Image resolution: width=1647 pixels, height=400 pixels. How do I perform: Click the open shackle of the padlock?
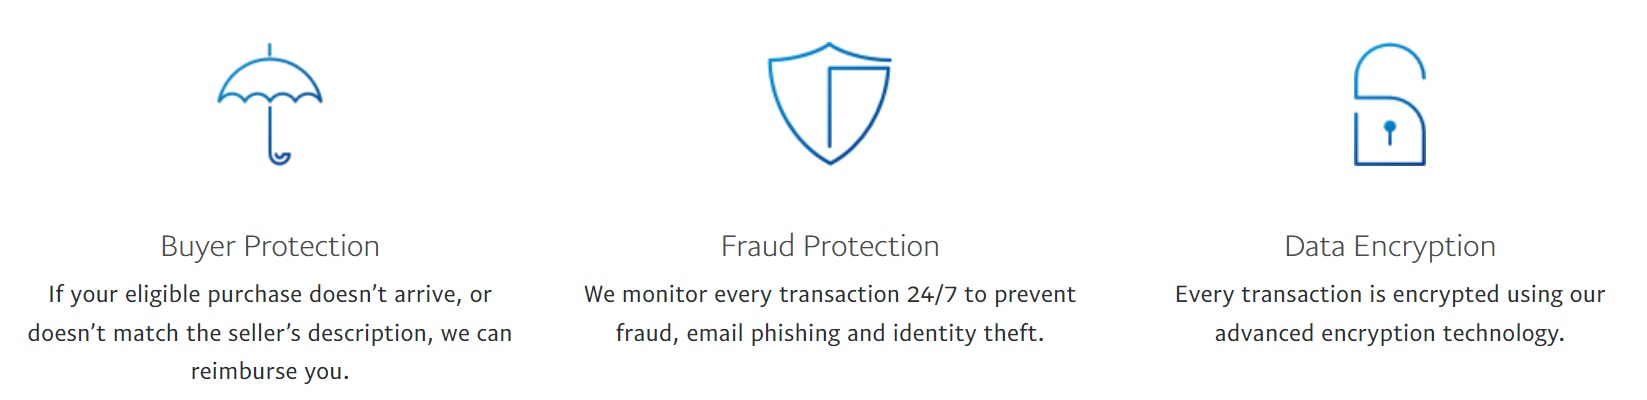(1389, 70)
